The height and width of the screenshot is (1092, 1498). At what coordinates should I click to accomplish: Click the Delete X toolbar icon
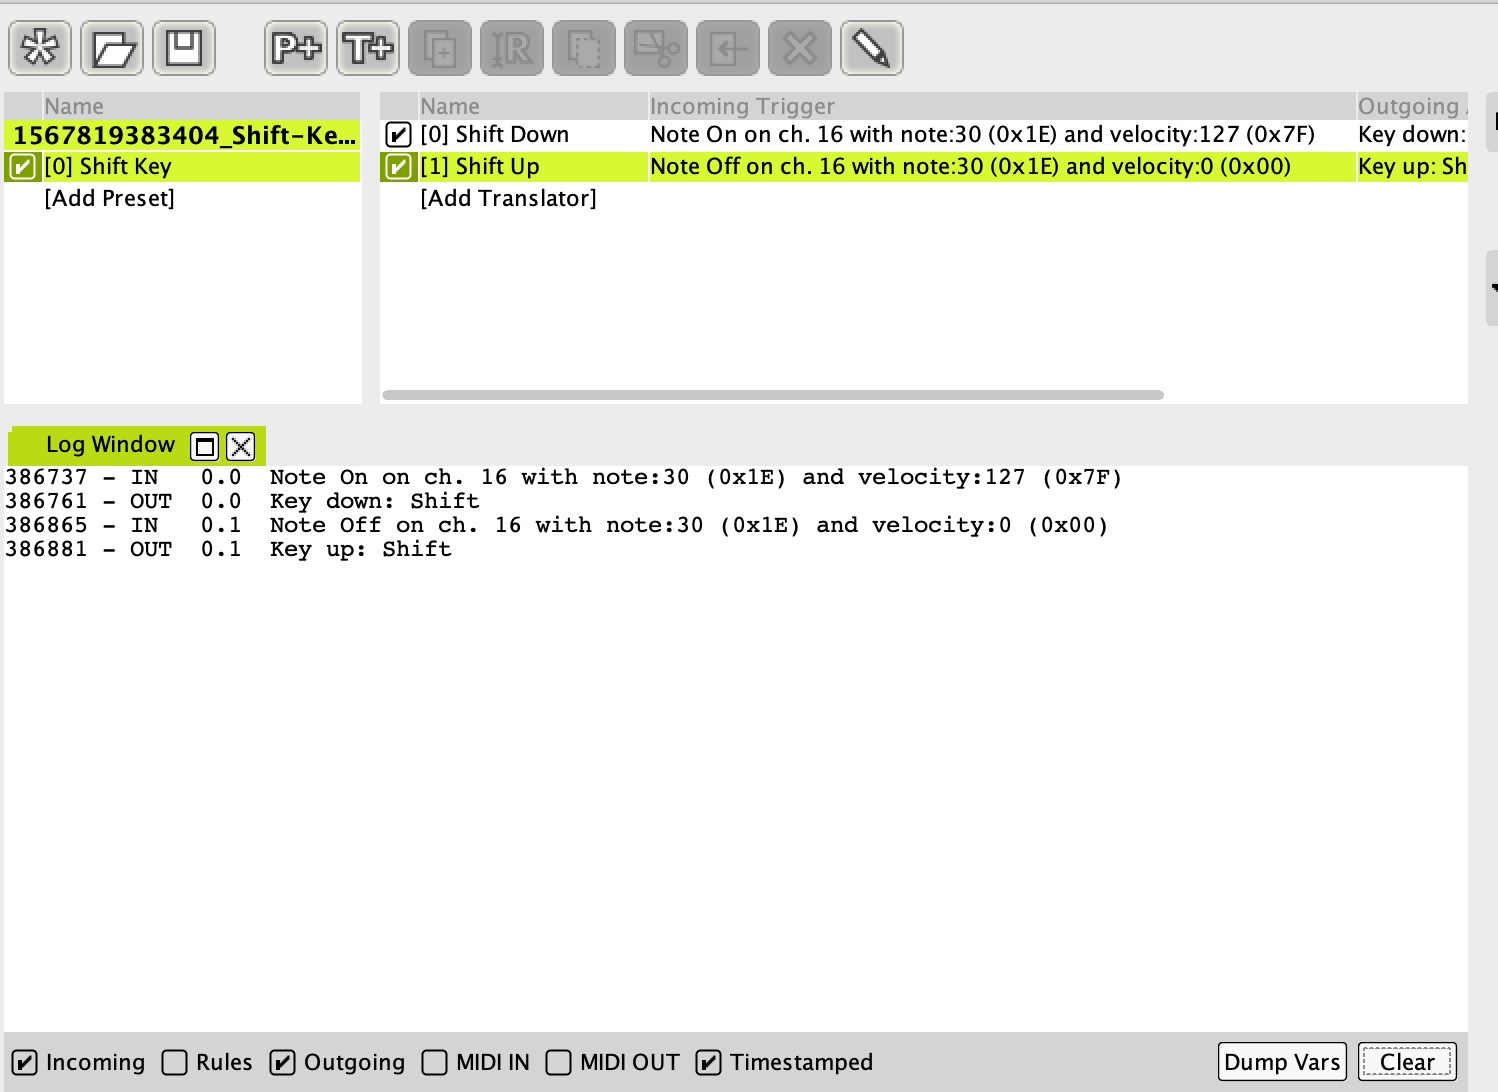800,48
